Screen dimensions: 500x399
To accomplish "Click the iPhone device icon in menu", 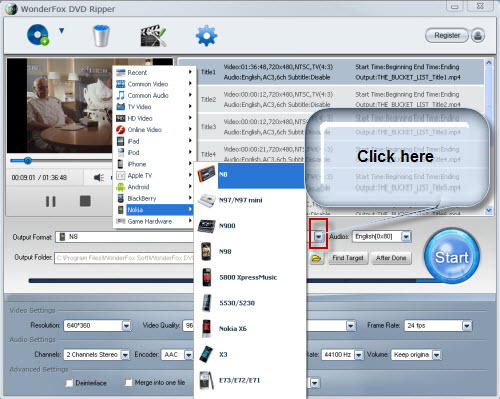I will pos(120,164).
